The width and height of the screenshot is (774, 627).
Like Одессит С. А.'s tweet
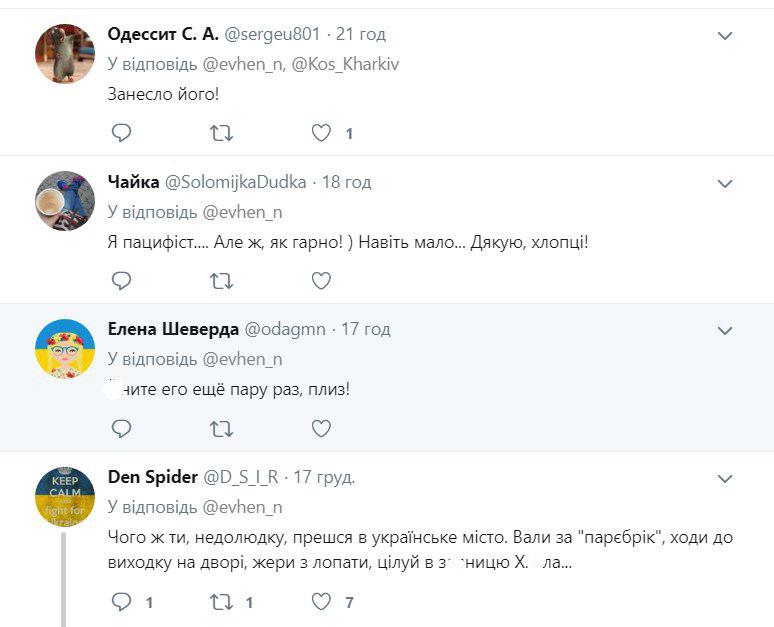321,133
